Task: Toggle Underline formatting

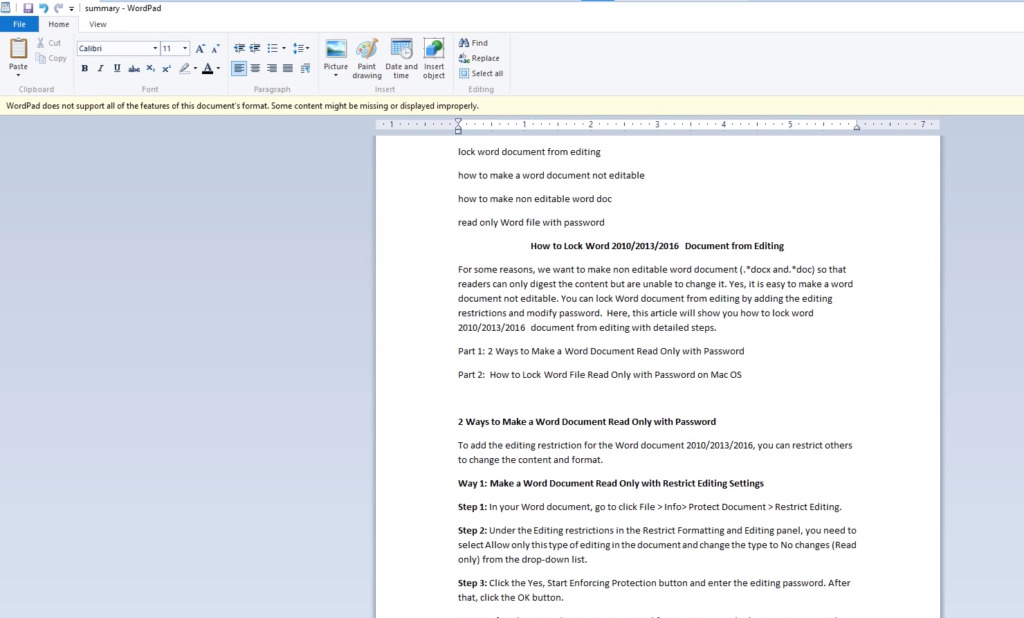Action: pos(117,69)
